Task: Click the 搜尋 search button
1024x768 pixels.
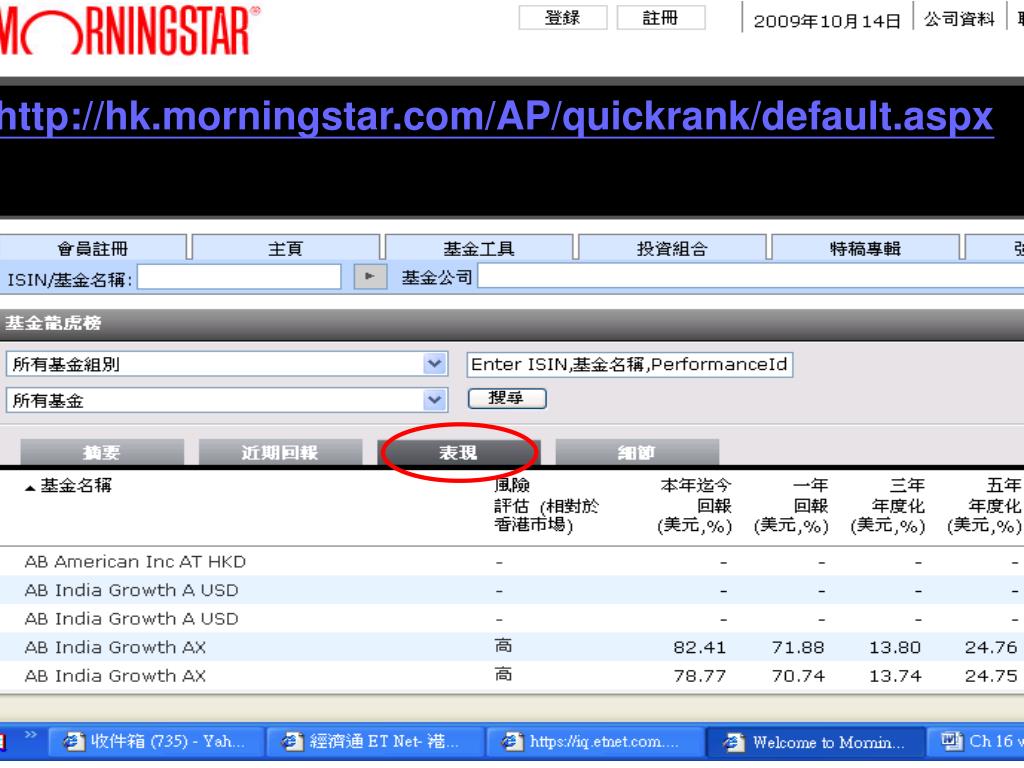Action: pyautogui.click(x=507, y=398)
